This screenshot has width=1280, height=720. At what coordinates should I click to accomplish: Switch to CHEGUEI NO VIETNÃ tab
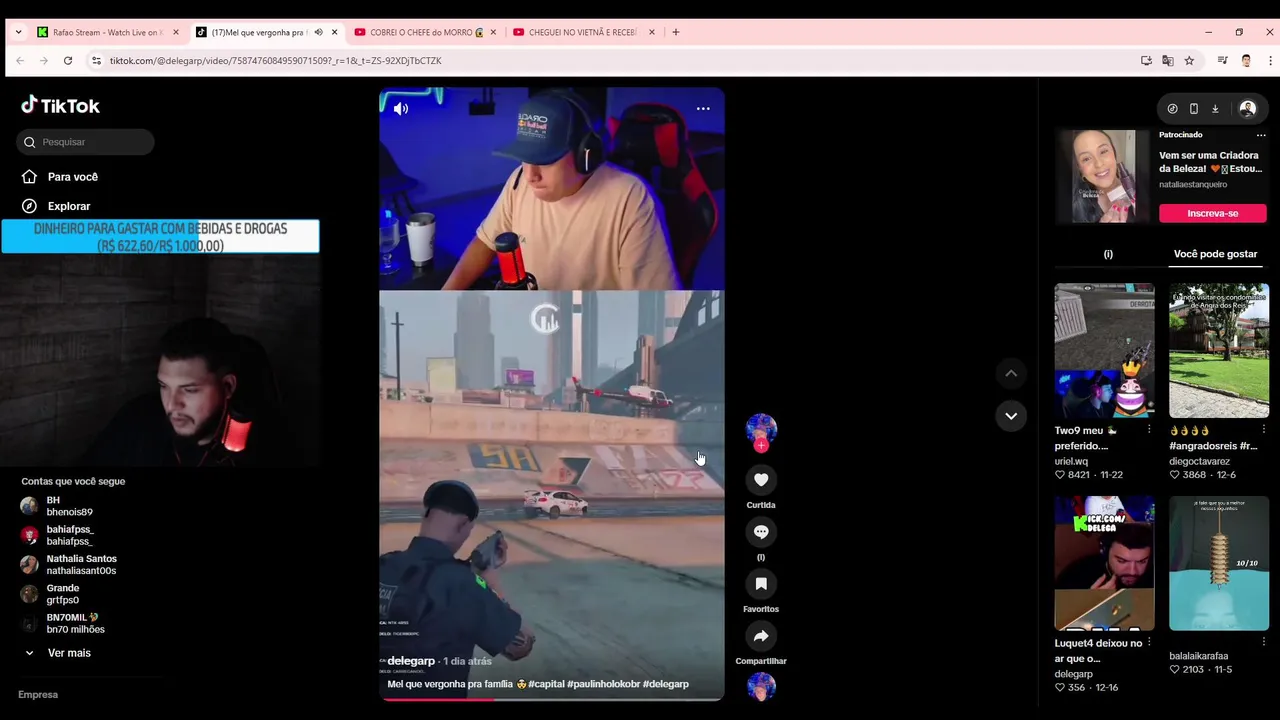(584, 32)
